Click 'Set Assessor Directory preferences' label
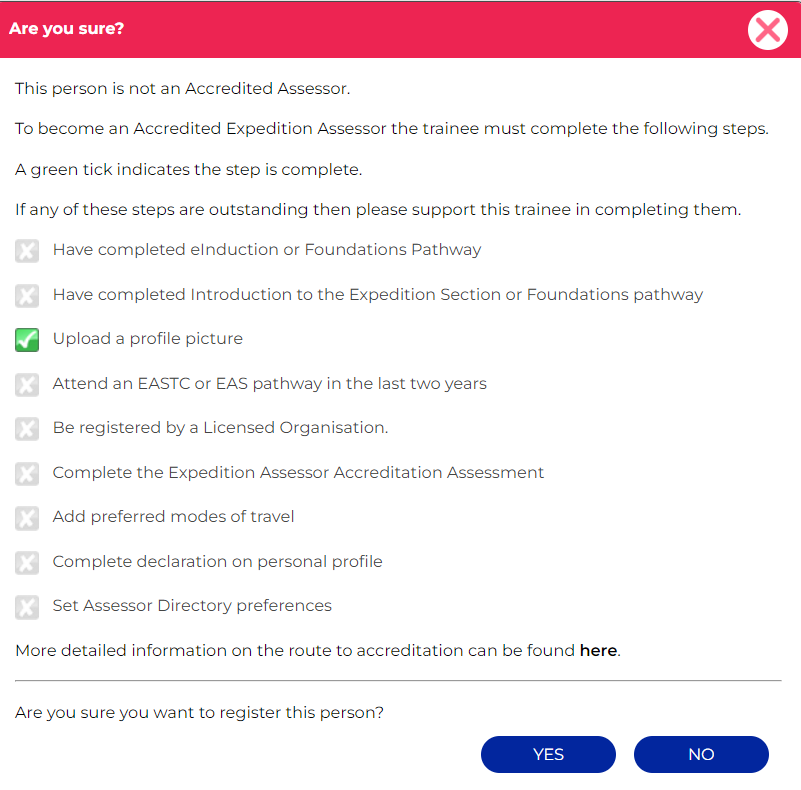The width and height of the screenshot is (801, 790). pos(192,606)
